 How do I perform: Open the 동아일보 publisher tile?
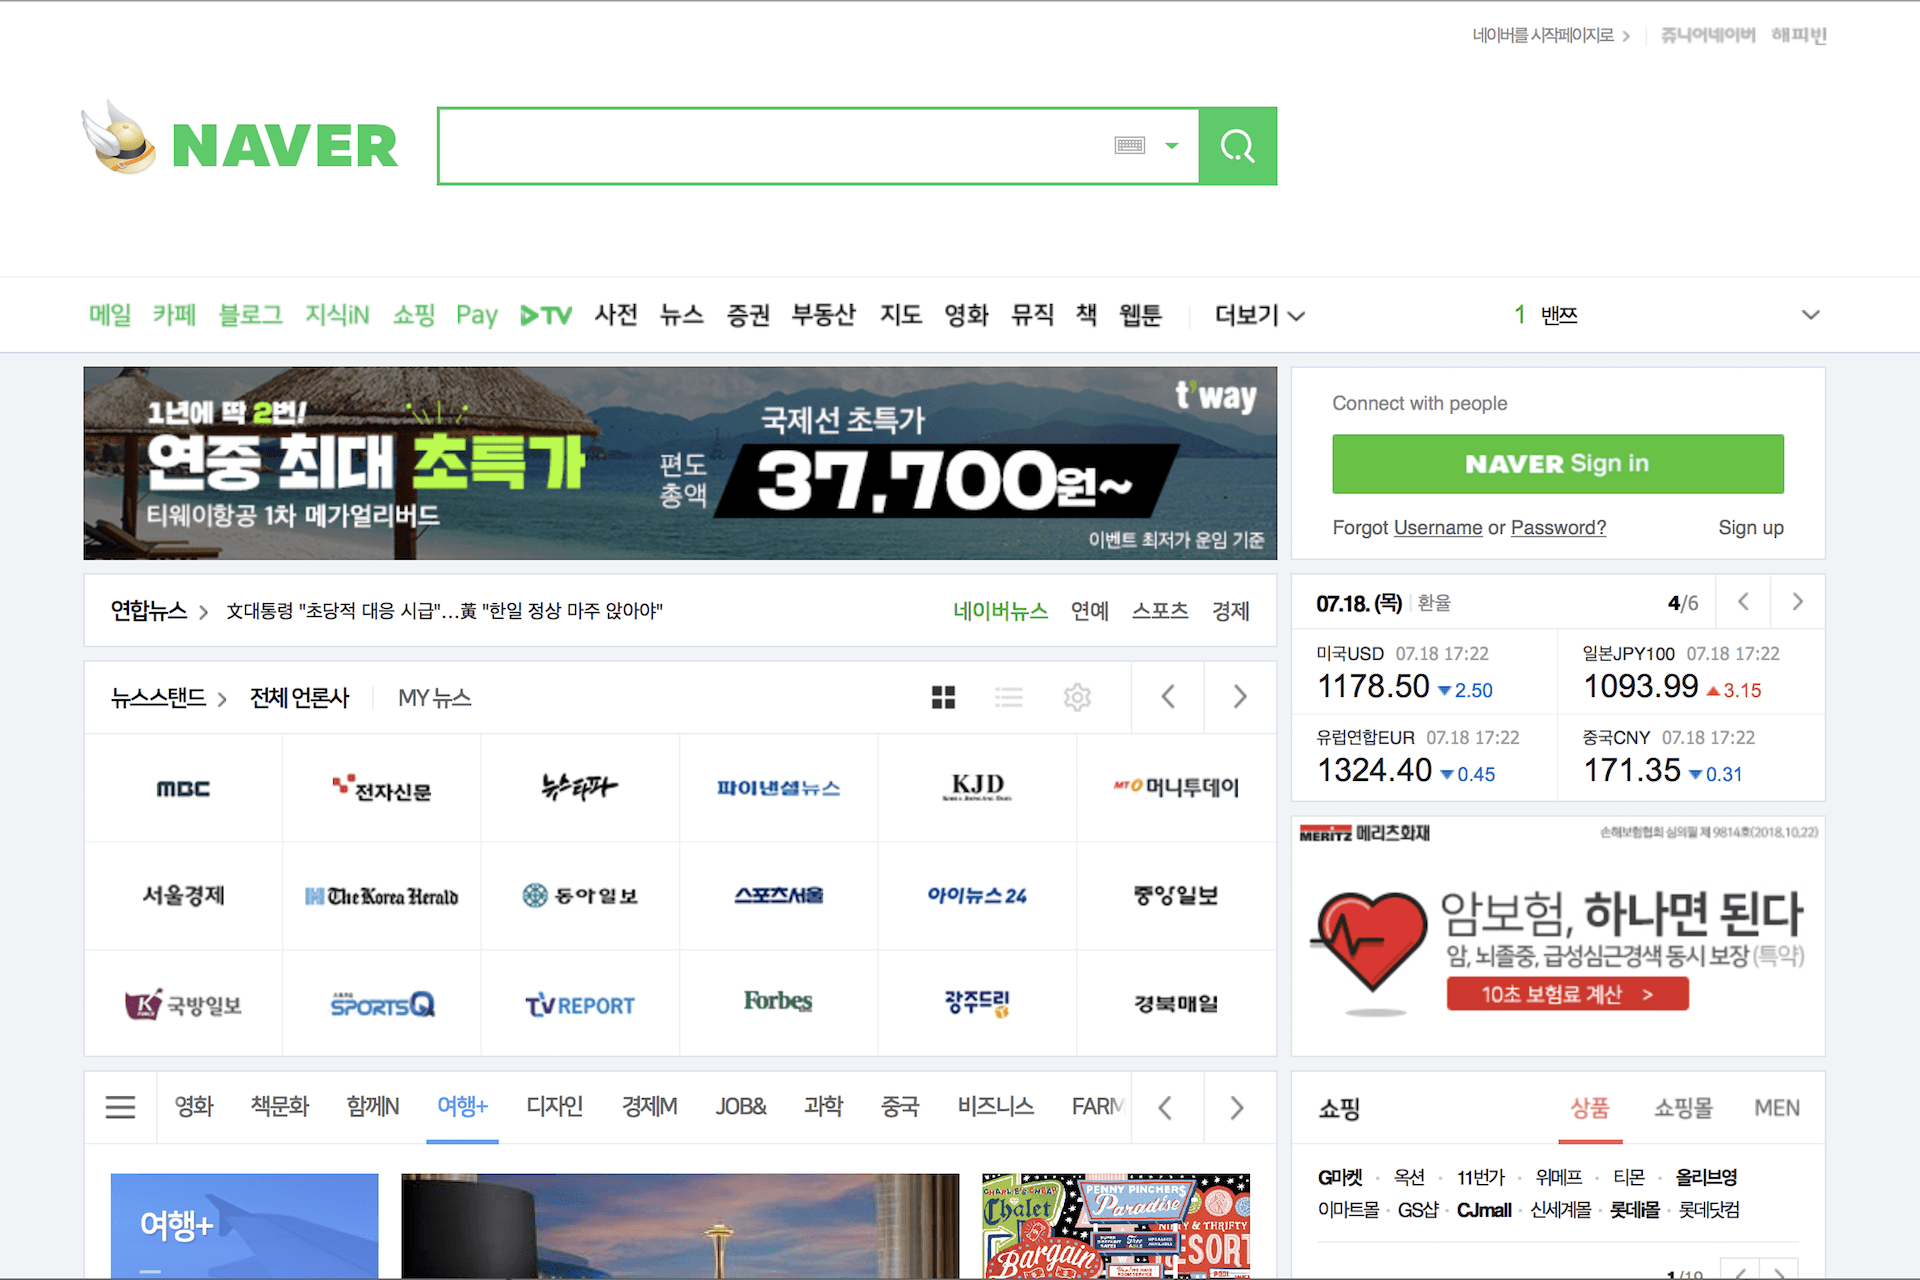[580, 896]
